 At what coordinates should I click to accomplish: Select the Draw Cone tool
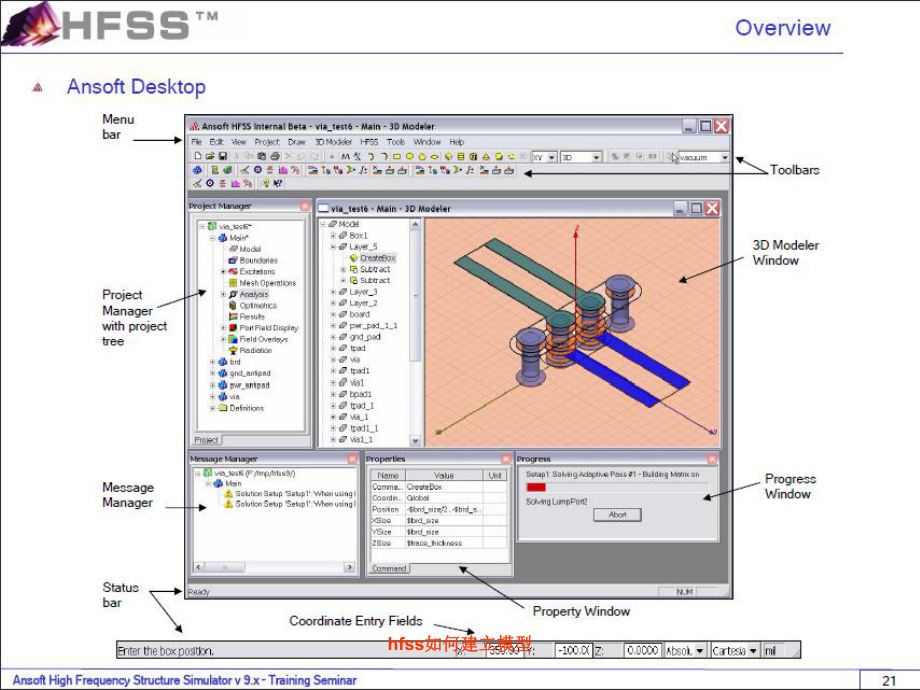[486, 157]
